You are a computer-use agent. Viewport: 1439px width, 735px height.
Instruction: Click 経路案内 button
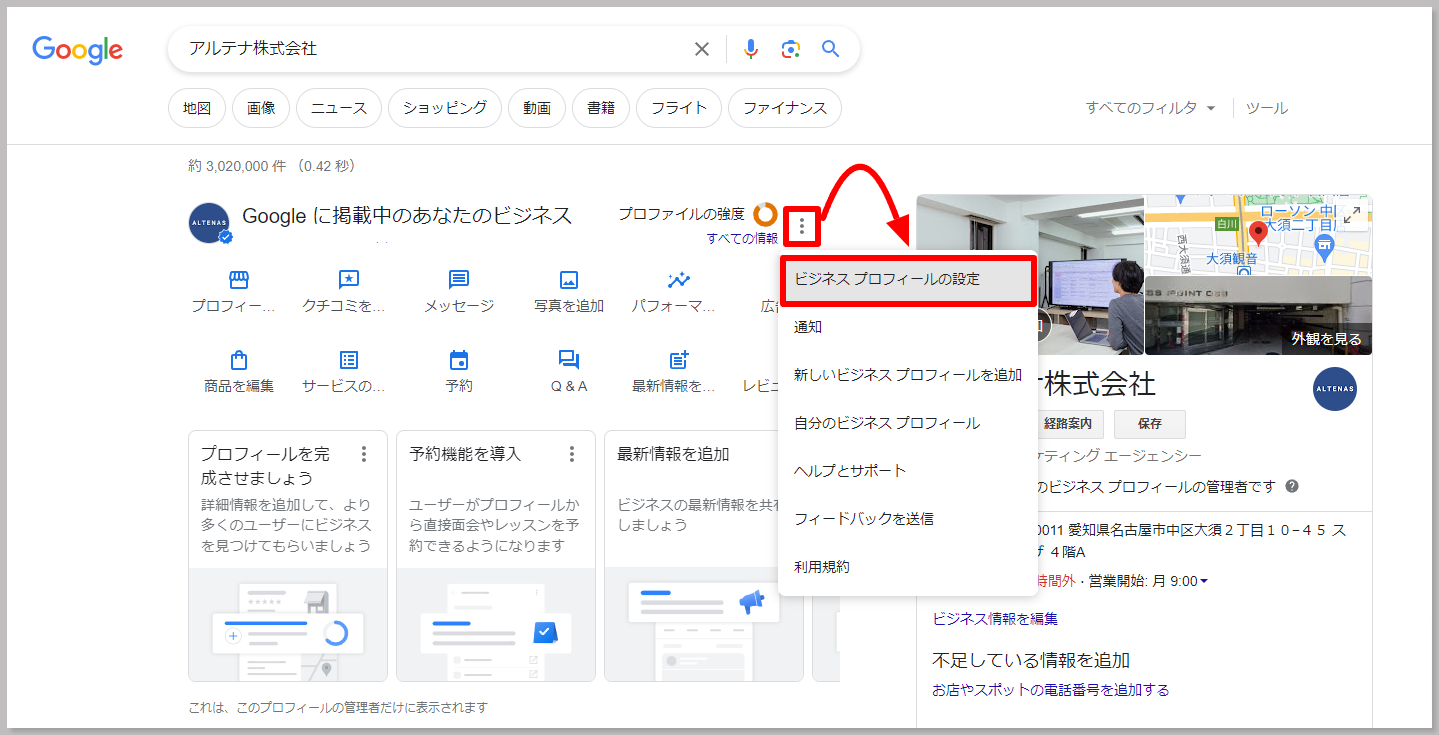[1069, 424]
